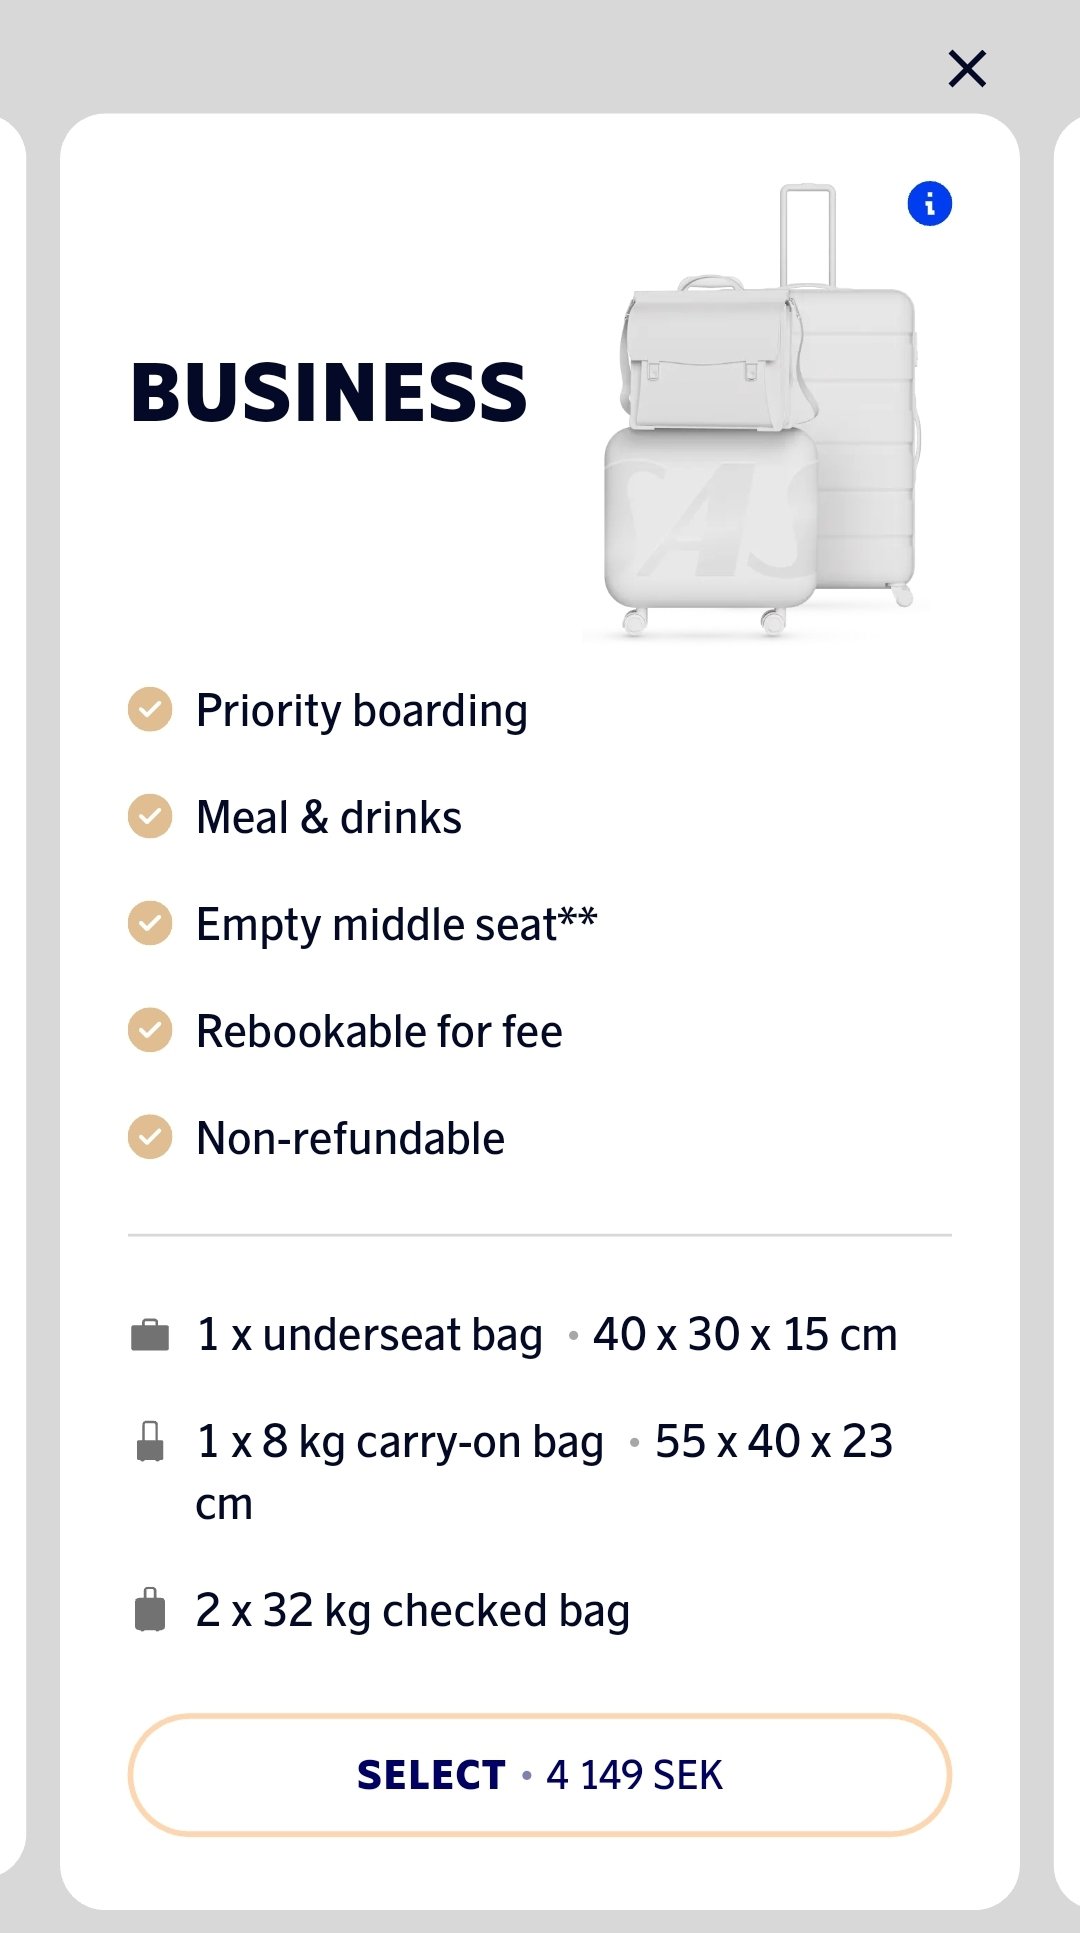
Task: Tap the 1 x underseat bag text
Action: coord(370,1335)
